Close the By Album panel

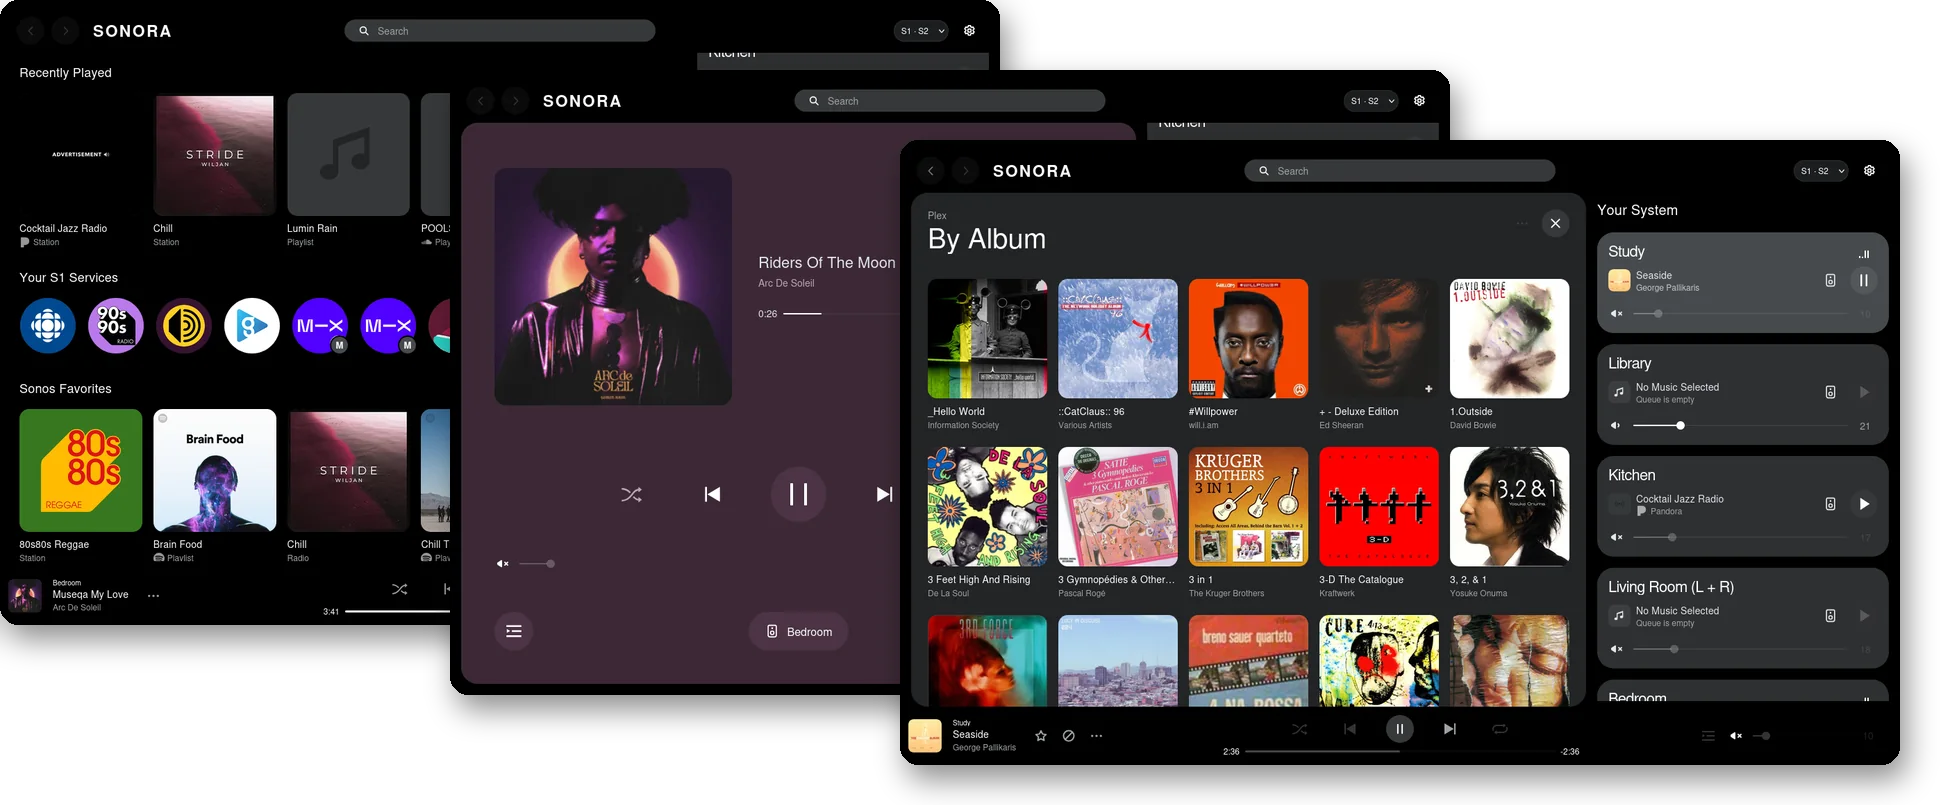click(x=1555, y=223)
